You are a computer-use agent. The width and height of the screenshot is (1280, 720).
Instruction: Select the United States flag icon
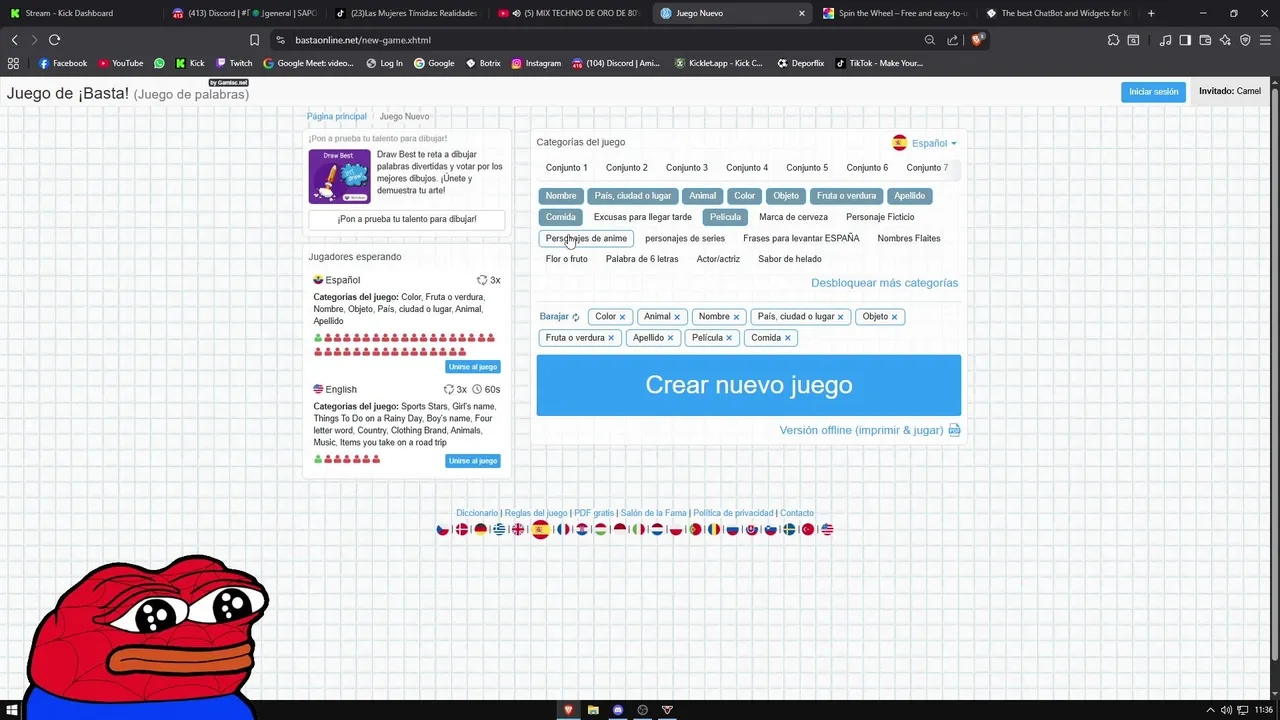[827, 530]
